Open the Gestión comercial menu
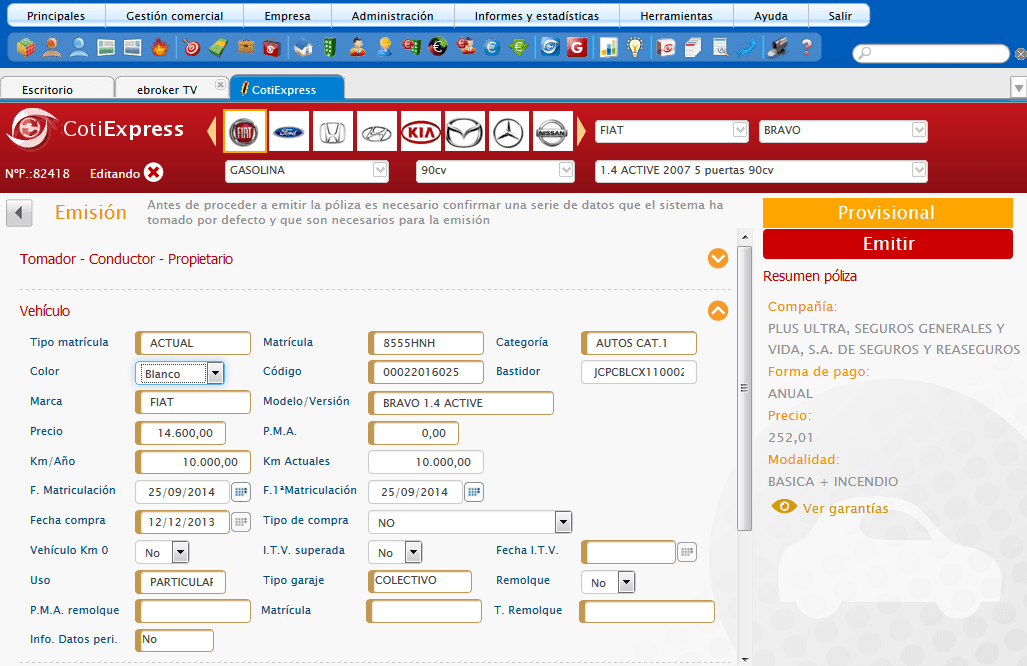Viewport: 1027px width, 666px height. [x=174, y=16]
